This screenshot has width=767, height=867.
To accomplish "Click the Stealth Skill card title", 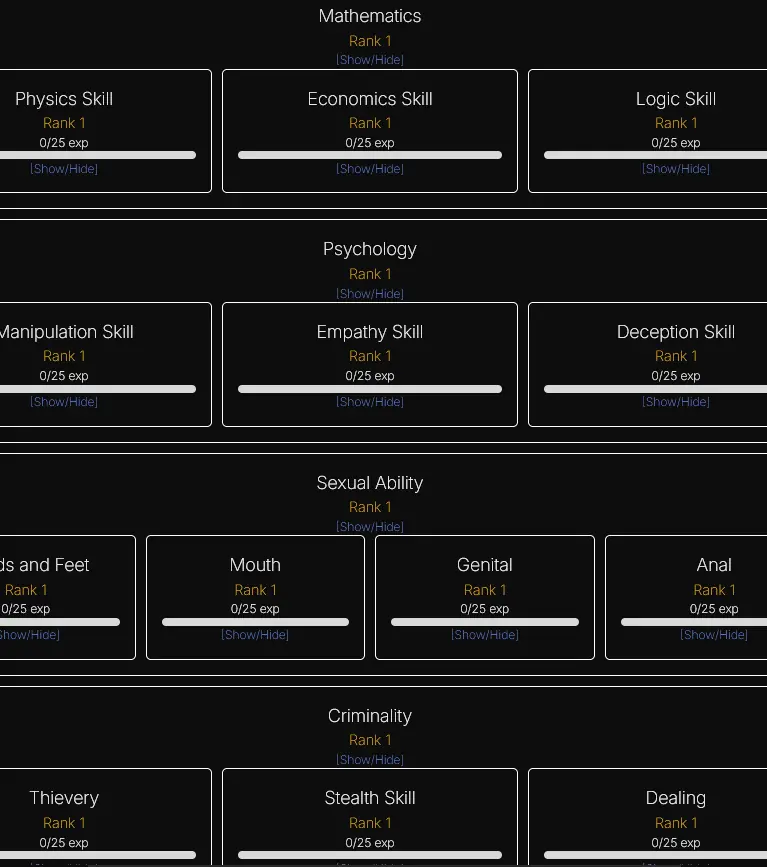I will [369, 798].
